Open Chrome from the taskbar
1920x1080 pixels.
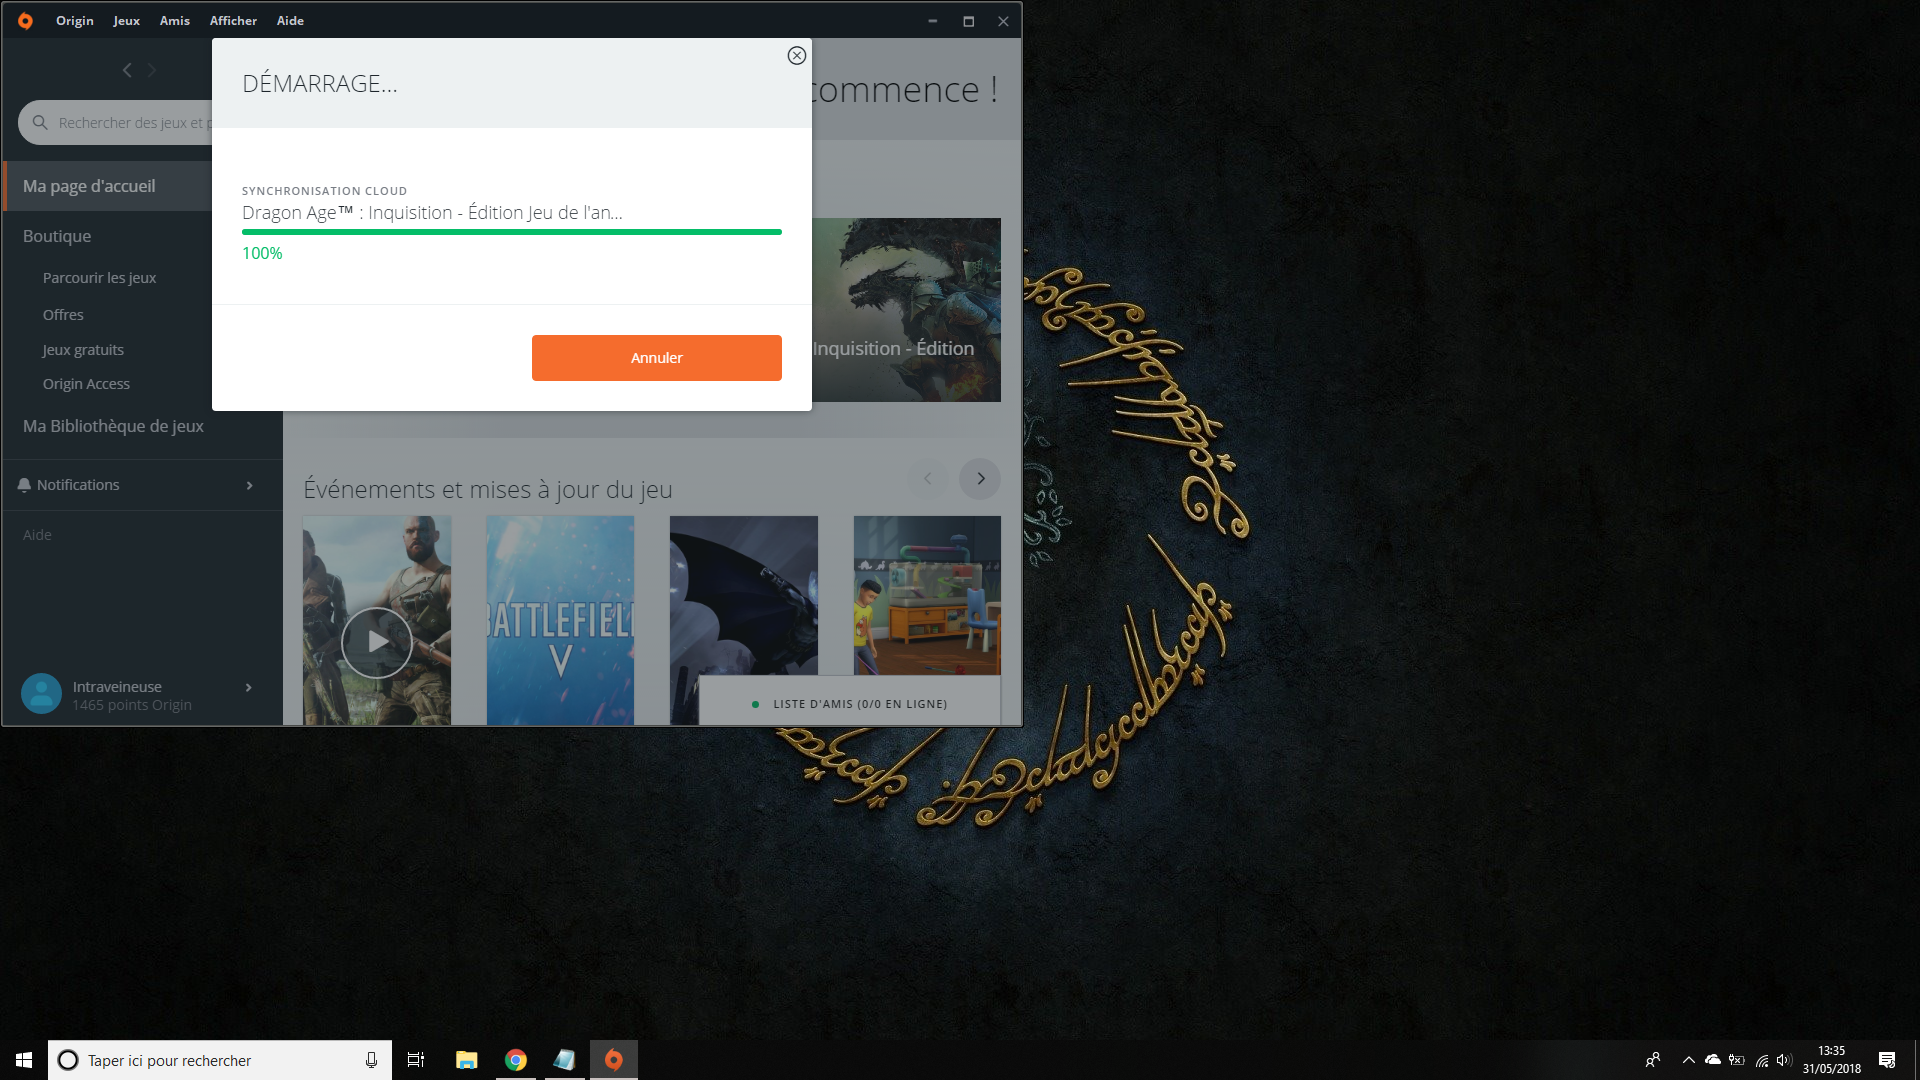[516, 1060]
